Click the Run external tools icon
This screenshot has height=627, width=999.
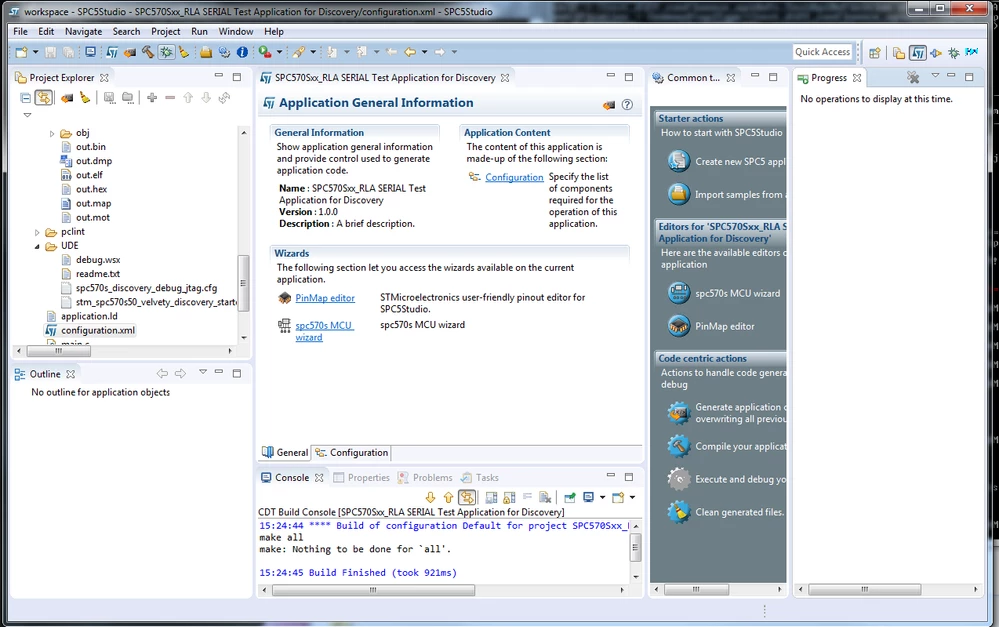[264, 52]
